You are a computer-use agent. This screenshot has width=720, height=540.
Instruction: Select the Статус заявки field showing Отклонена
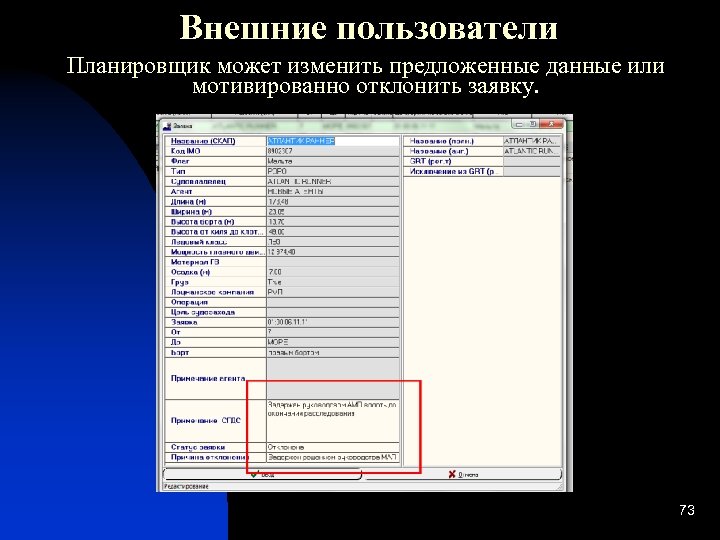pos(333,447)
